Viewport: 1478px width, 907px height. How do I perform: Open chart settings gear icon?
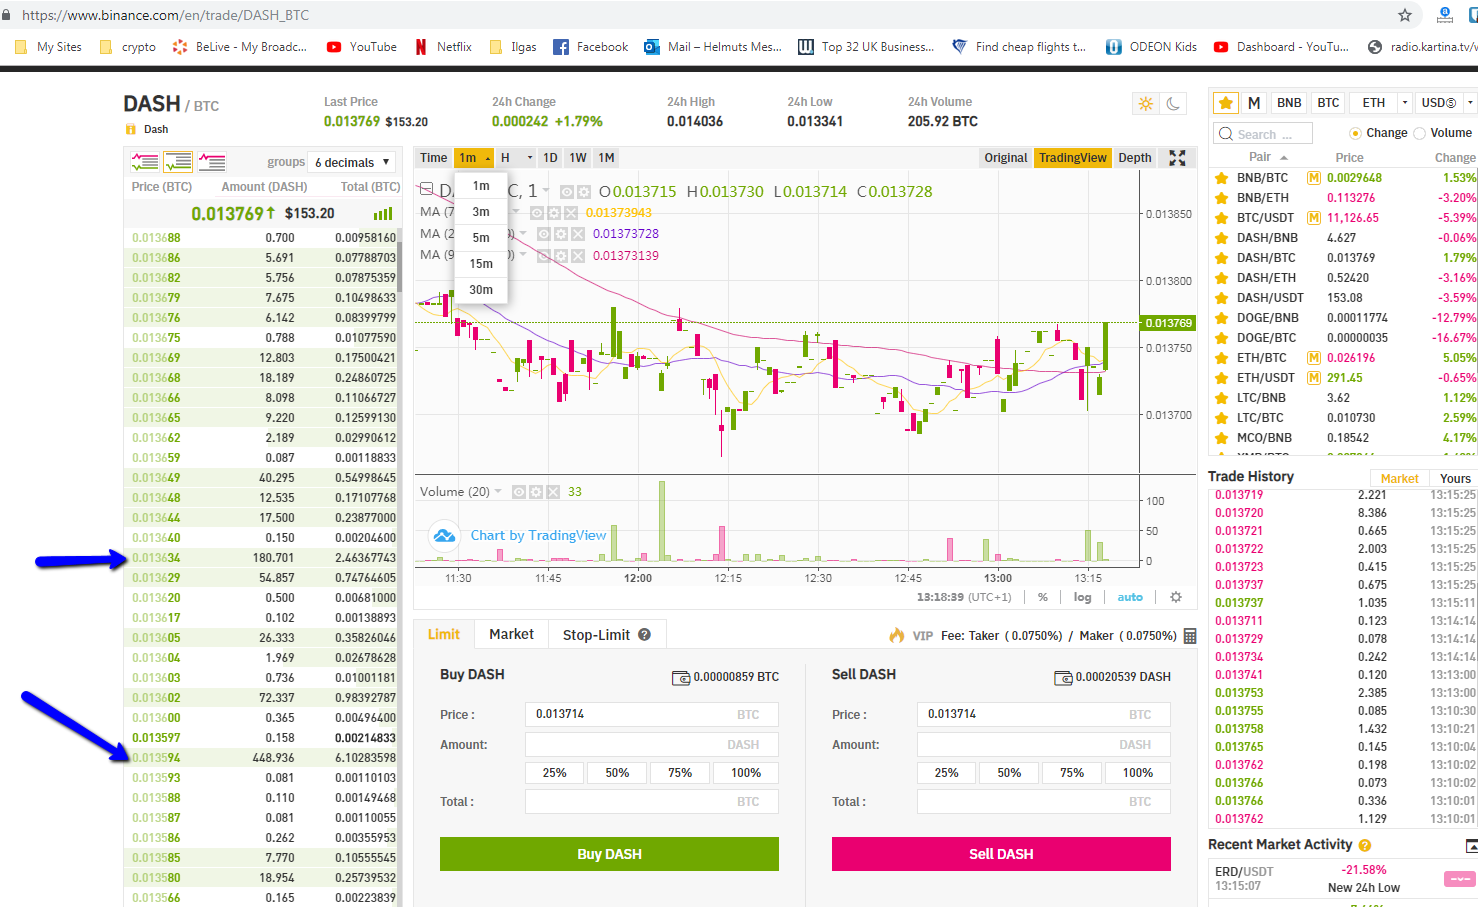(x=1176, y=597)
